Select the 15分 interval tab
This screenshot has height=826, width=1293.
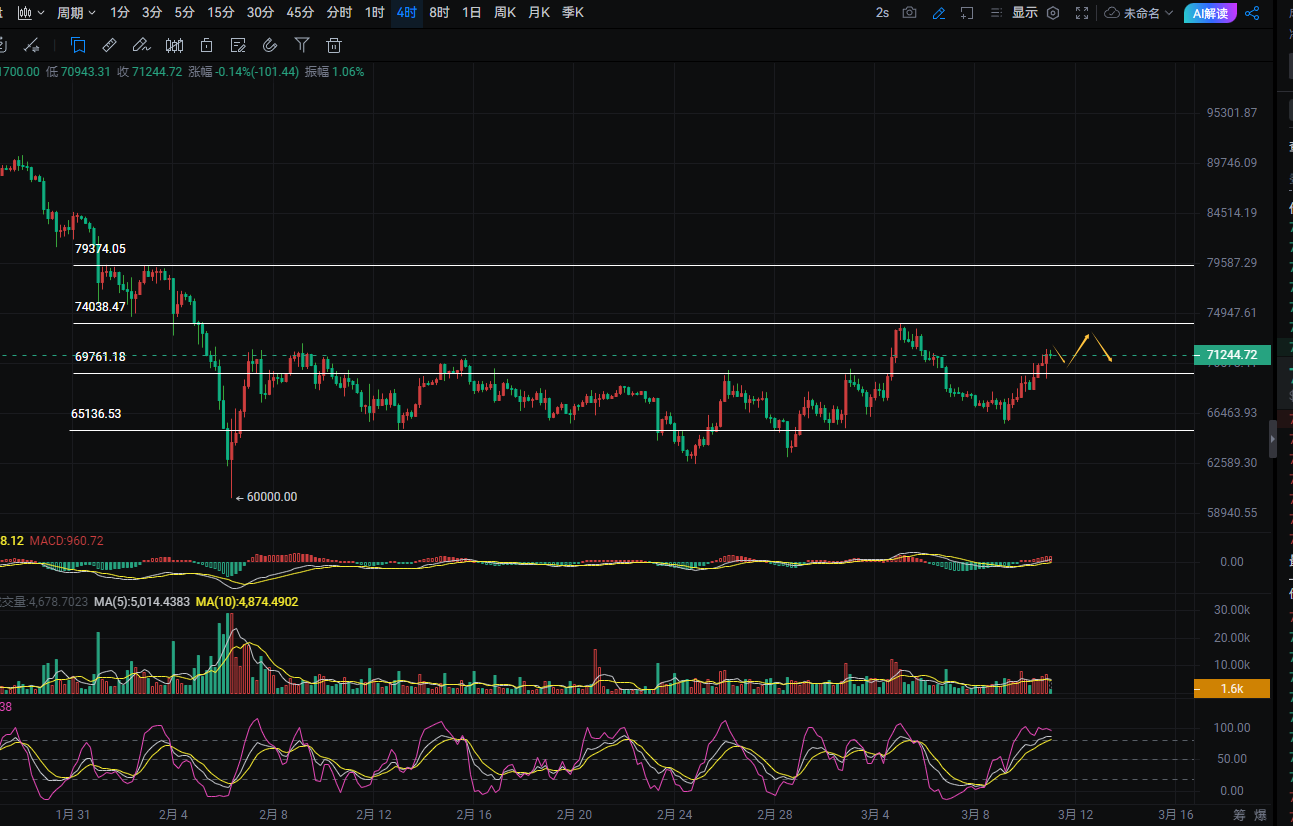pyautogui.click(x=221, y=13)
